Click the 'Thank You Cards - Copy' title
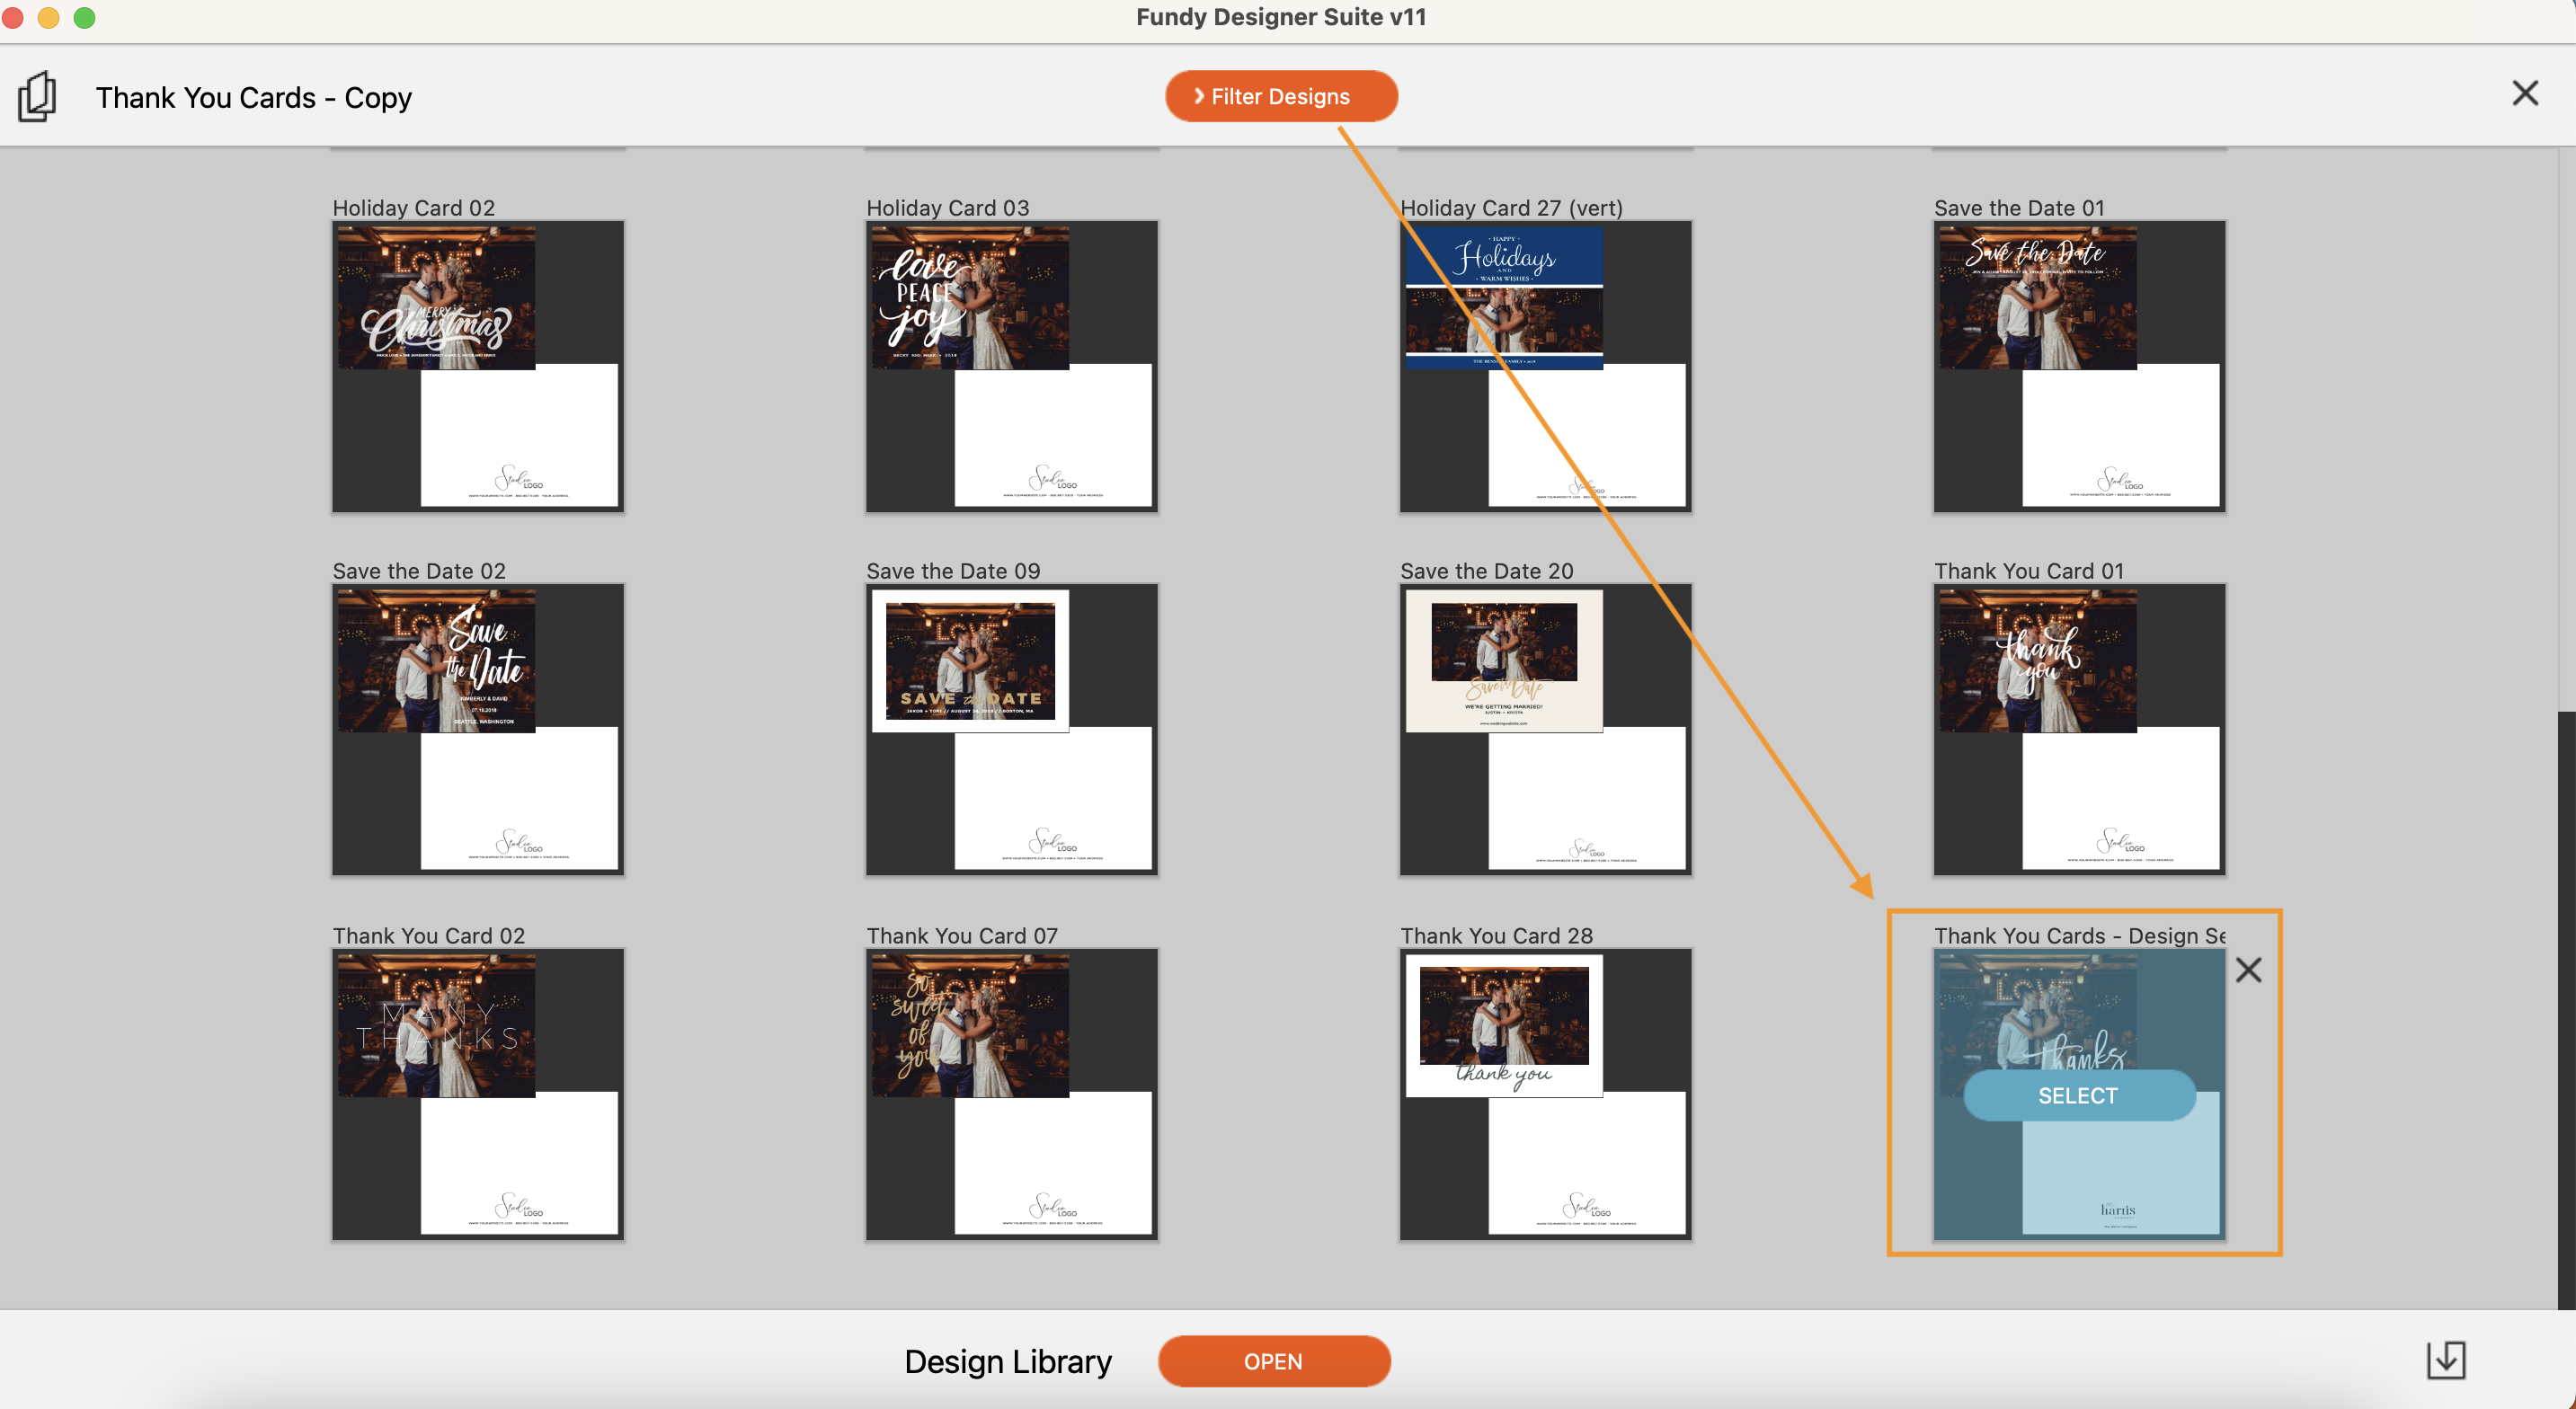 [x=254, y=98]
